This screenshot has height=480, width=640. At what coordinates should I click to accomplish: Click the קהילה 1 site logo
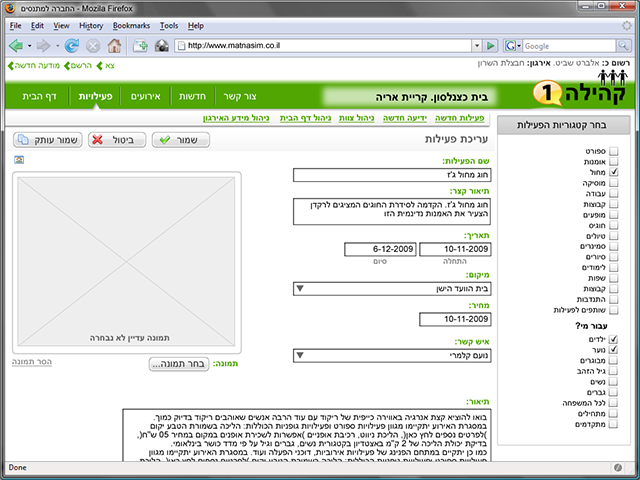[580, 93]
